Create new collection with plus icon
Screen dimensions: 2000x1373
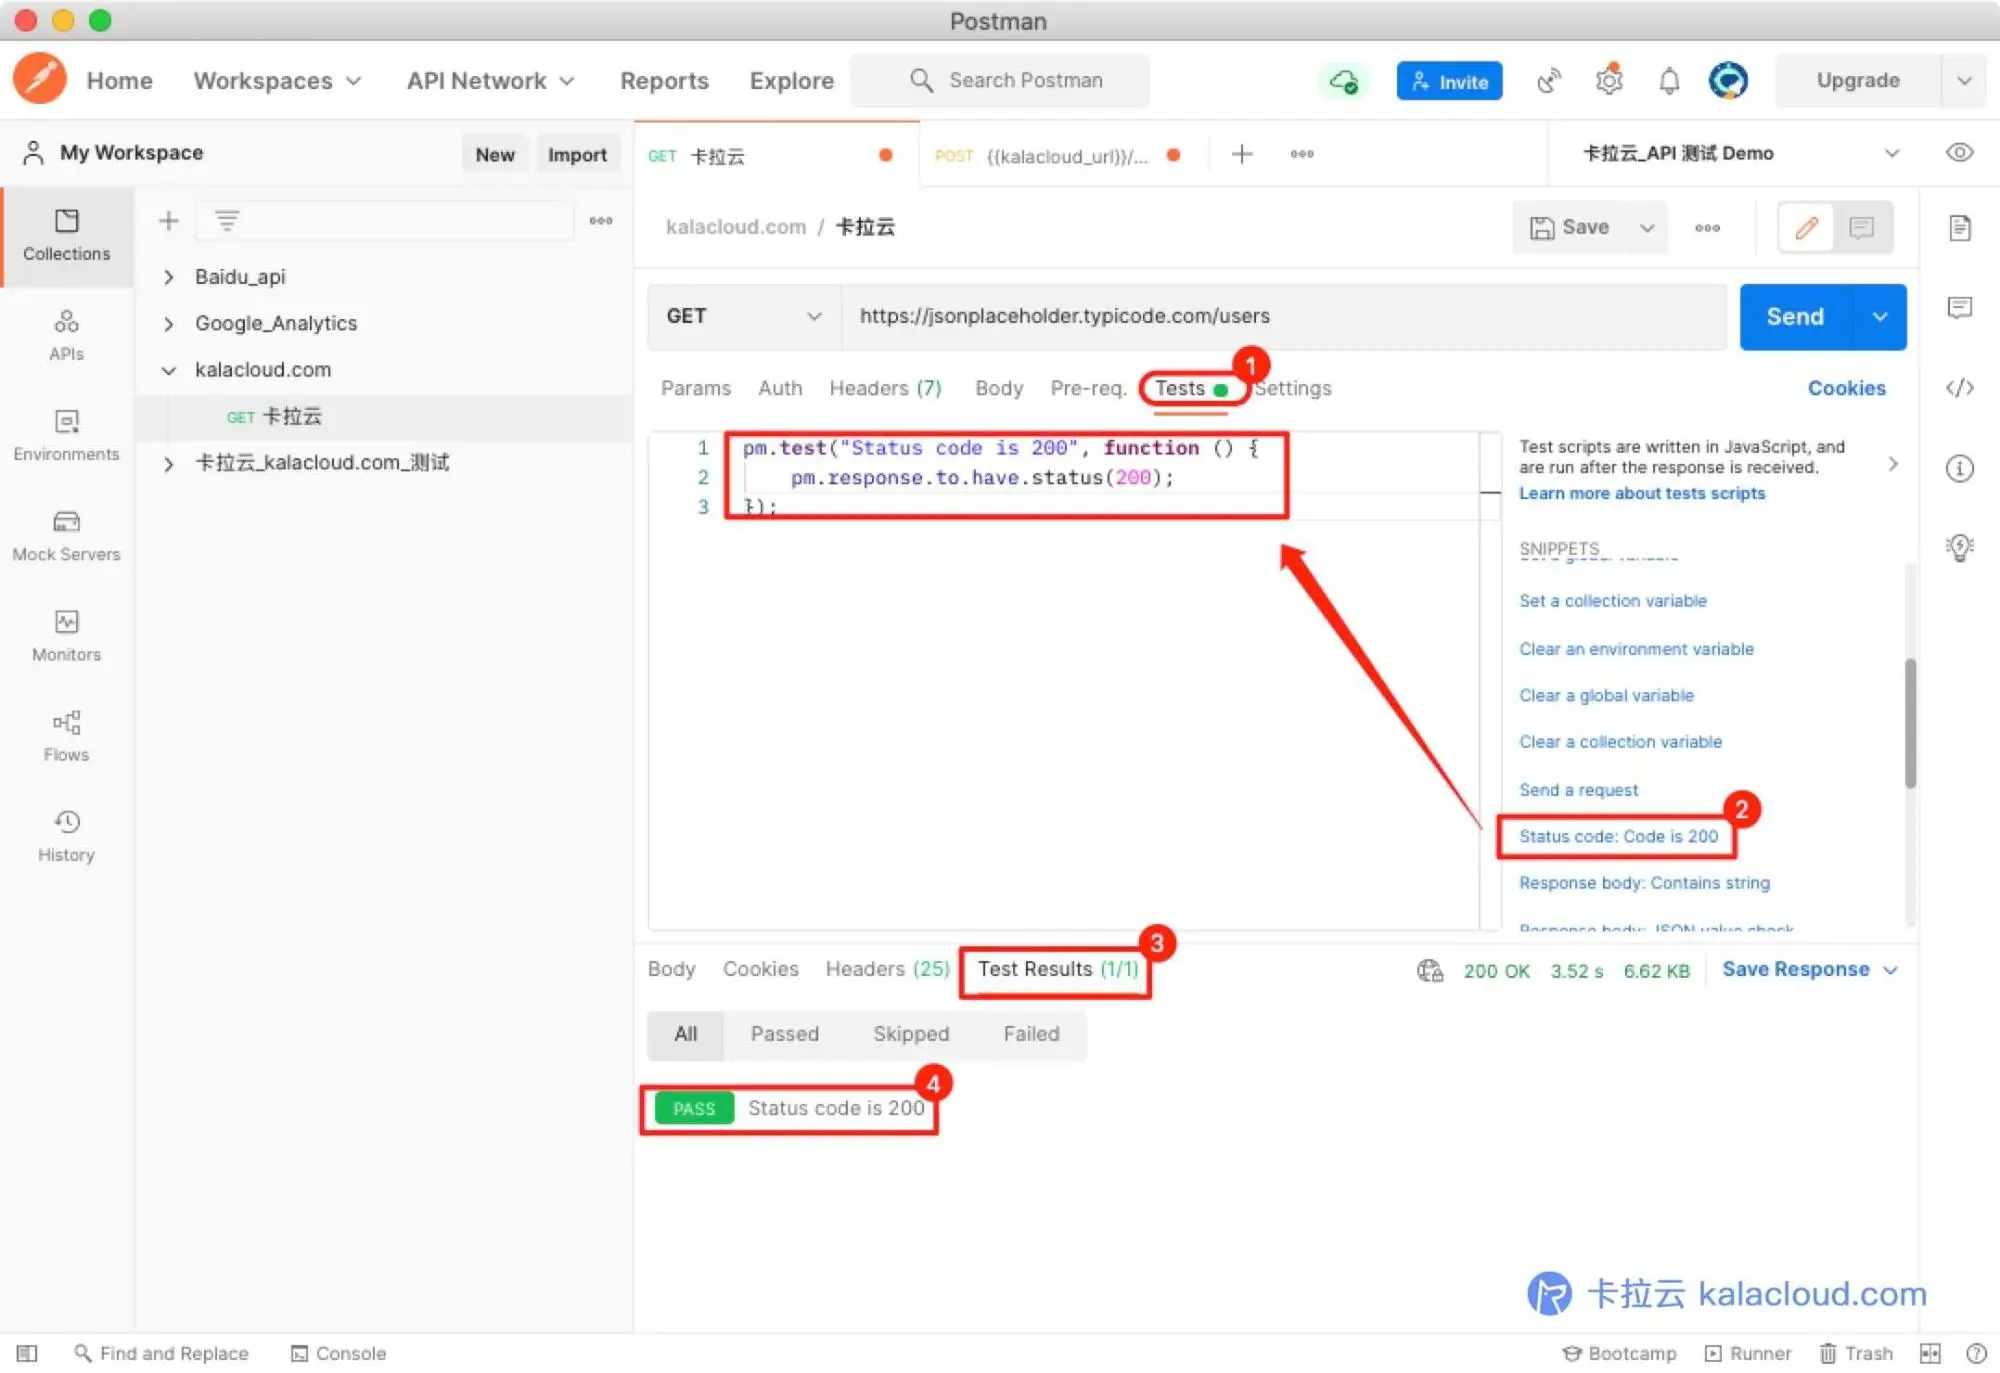coord(168,220)
